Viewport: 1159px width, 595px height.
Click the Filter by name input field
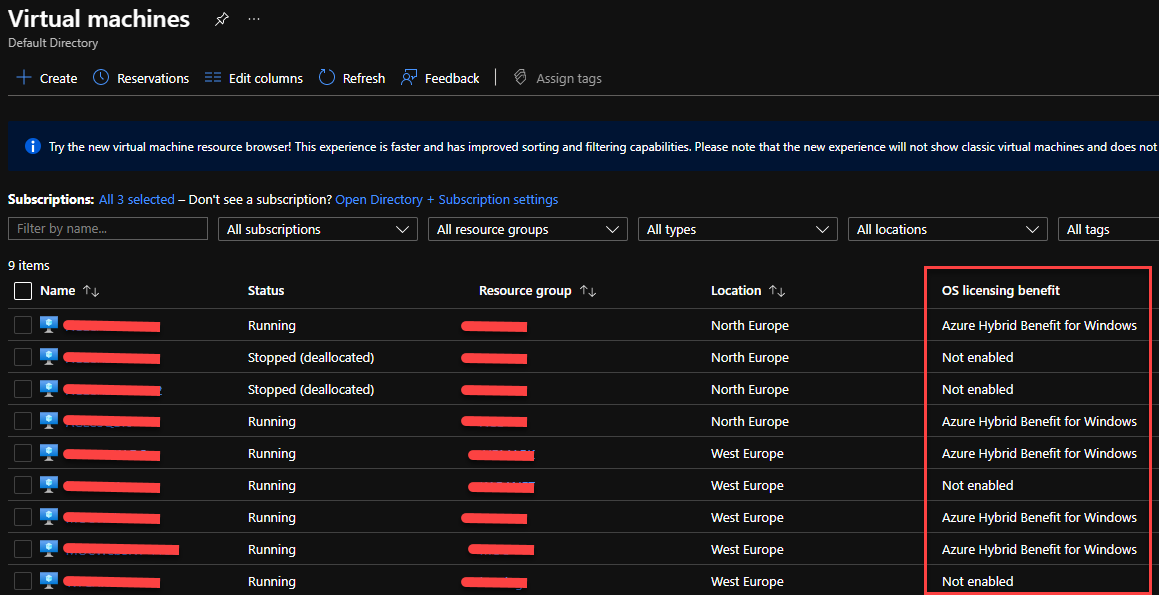pyautogui.click(x=108, y=229)
